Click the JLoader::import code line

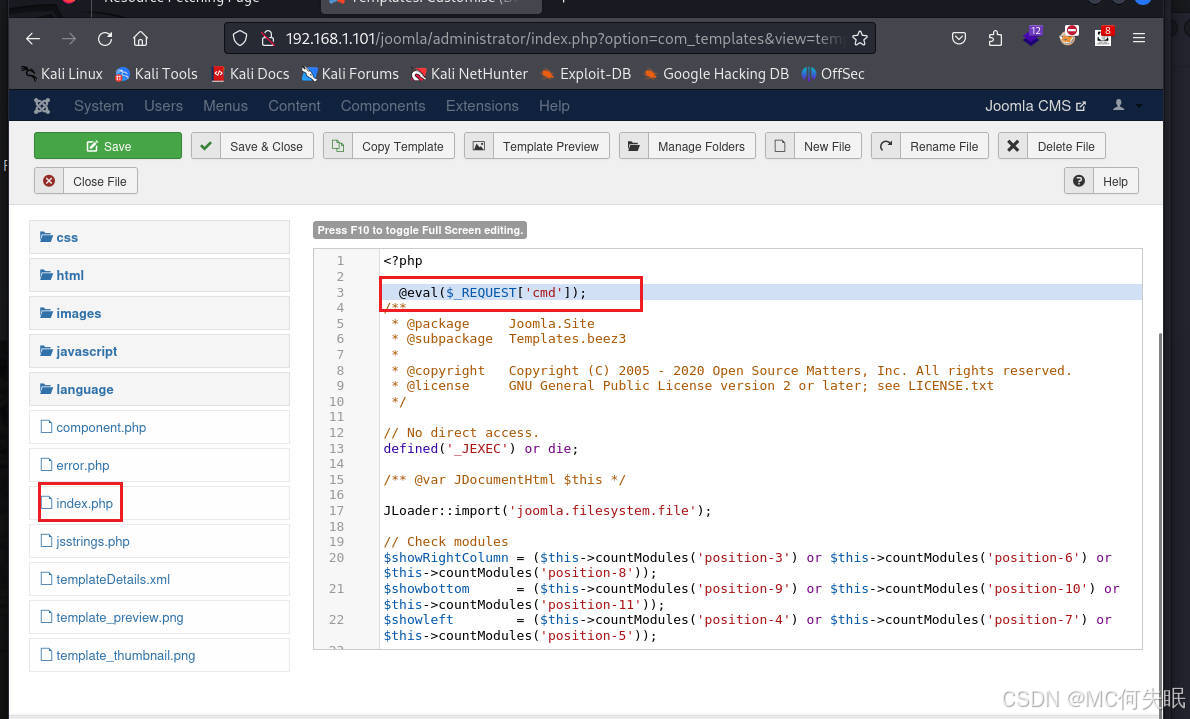(547, 511)
